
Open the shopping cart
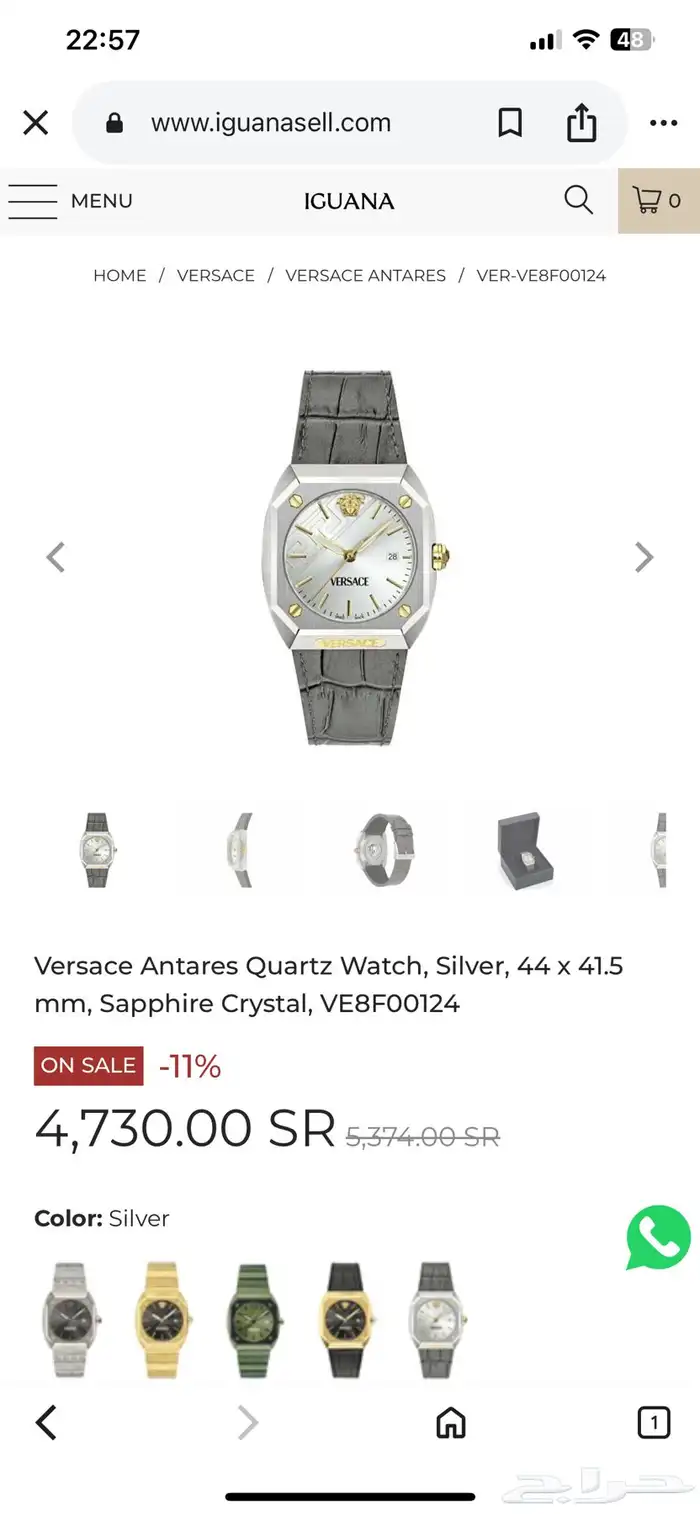(x=658, y=201)
